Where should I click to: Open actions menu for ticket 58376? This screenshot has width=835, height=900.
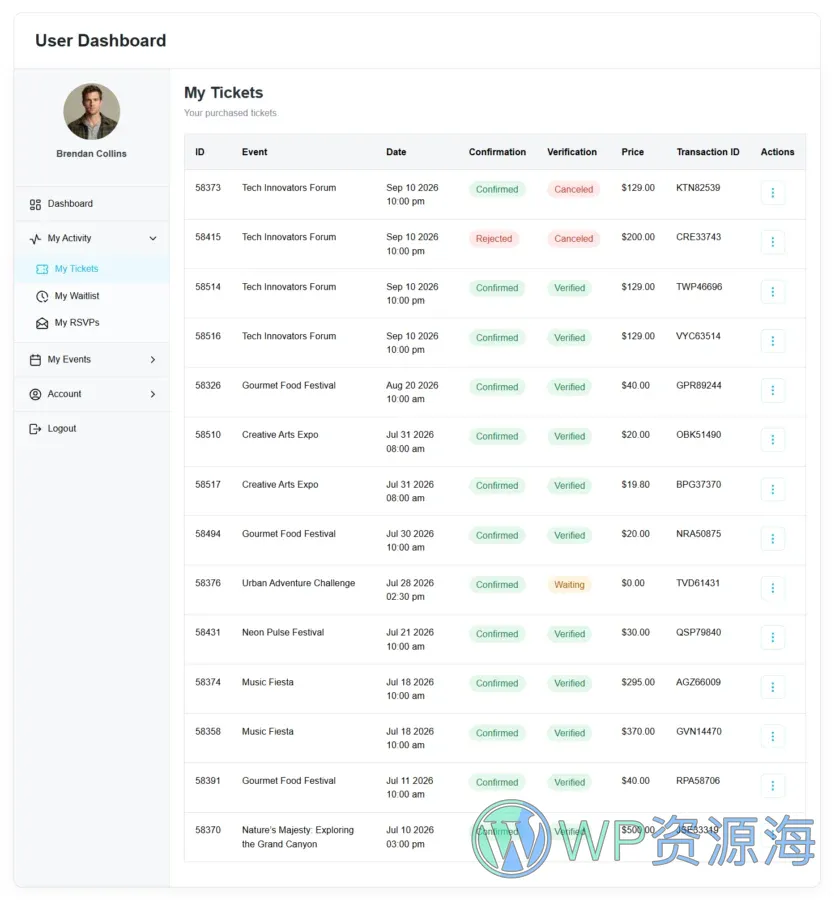click(x=772, y=588)
